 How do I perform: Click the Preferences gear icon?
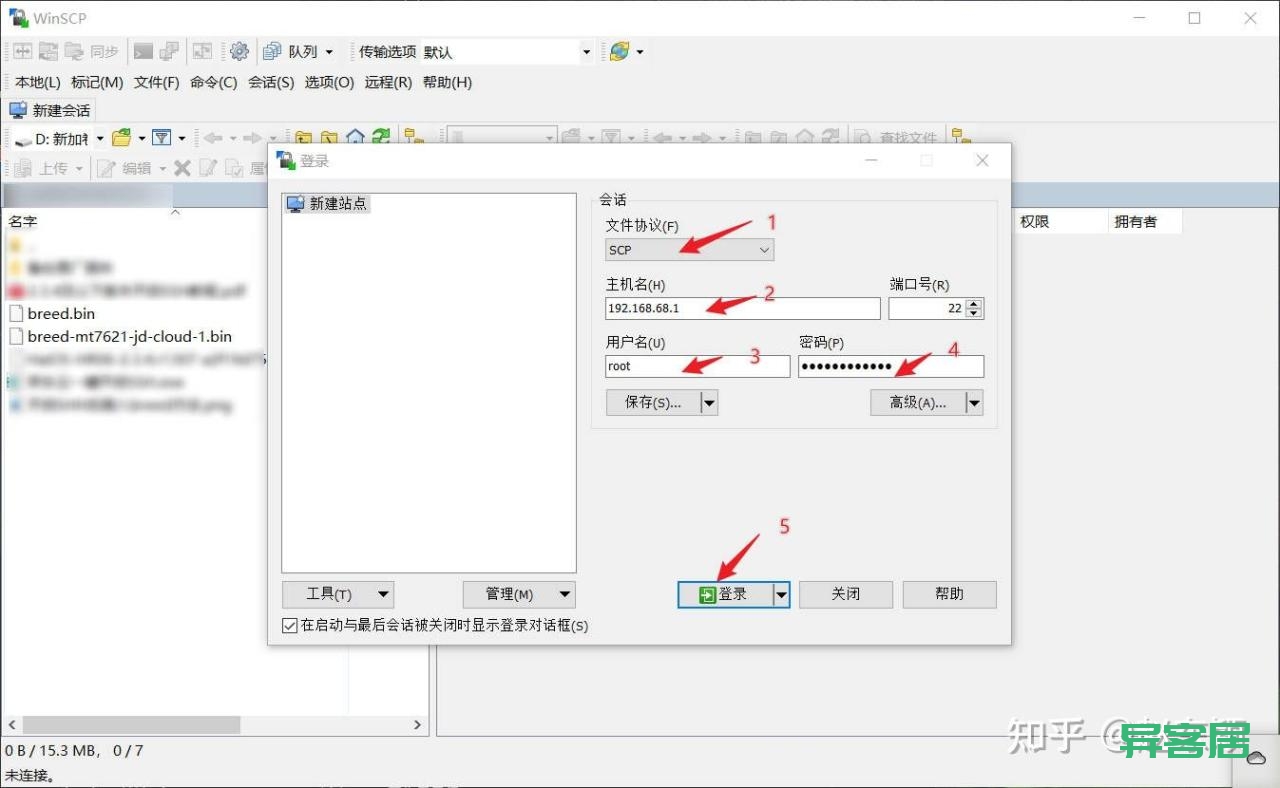pos(239,51)
